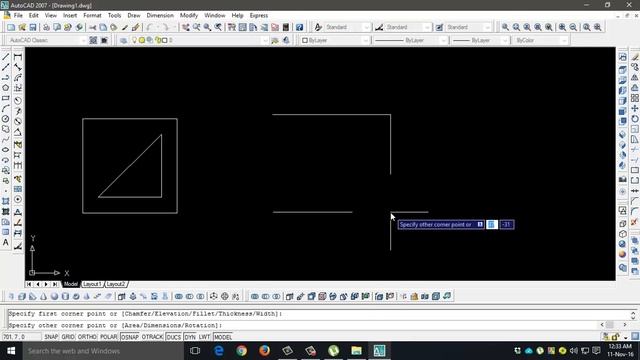Toggle DUCS in status bar
This screenshot has width=640, height=360.
[173, 337]
